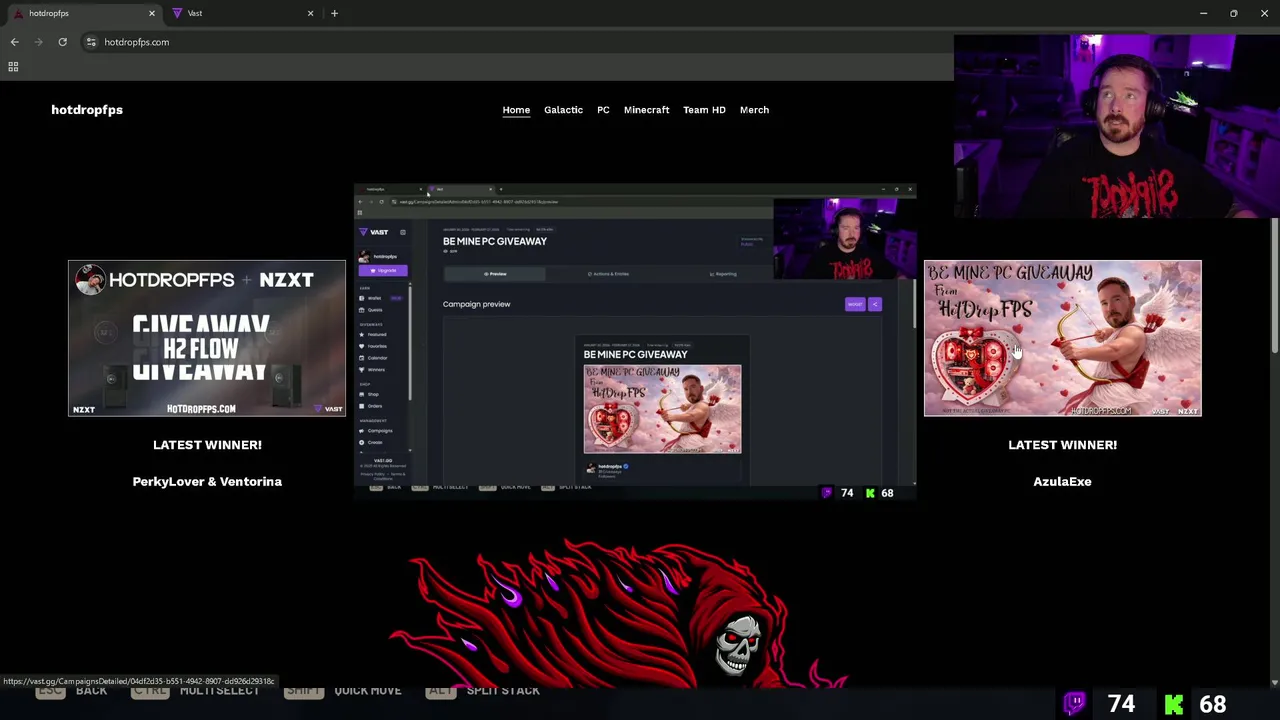This screenshot has width=1280, height=720.
Task: Open the Home navigation item
Action: [x=516, y=110]
